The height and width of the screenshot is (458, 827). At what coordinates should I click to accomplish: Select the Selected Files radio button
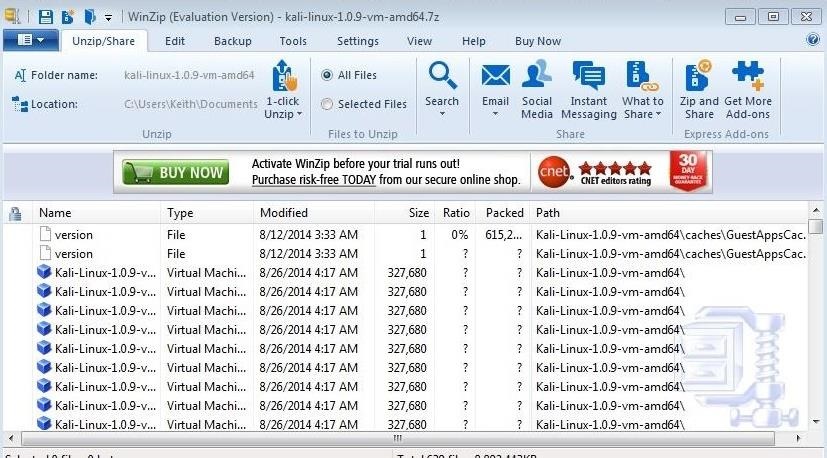pyautogui.click(x=327, y=104)
